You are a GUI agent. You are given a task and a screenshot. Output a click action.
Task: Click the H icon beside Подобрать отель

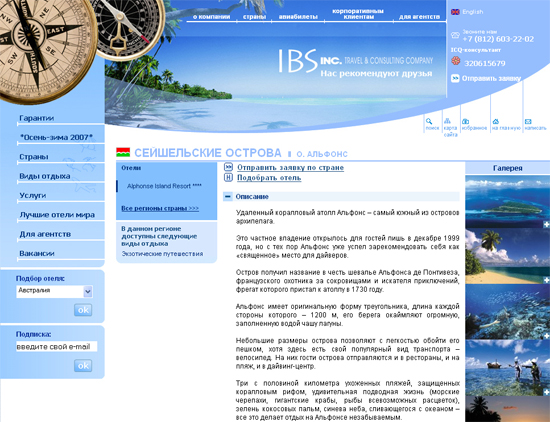coord(228,177)
